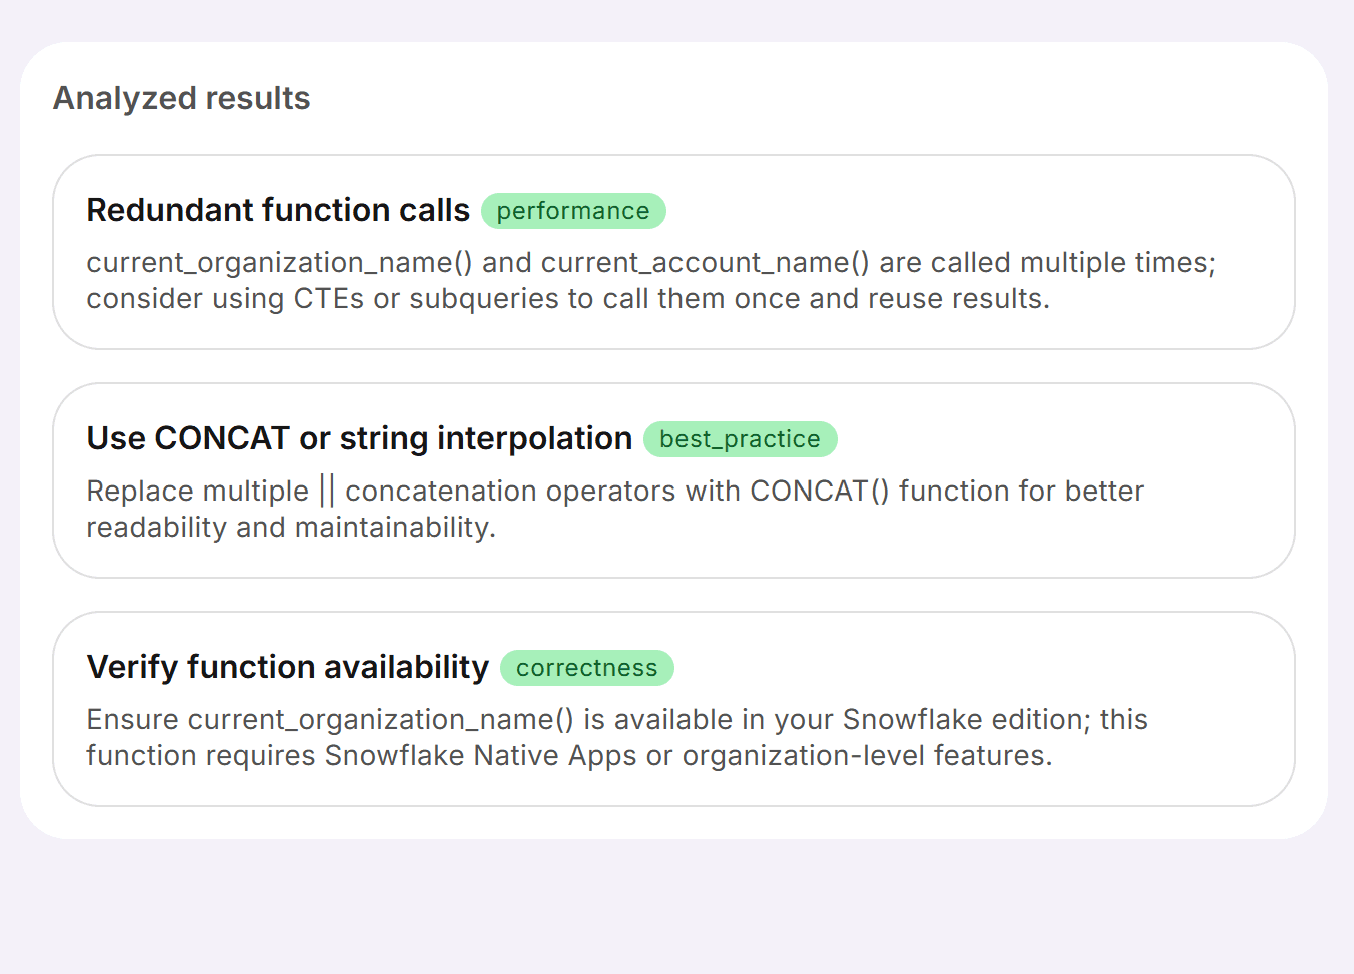Click the "||" operator in the CONCAT suggestion

(327, 491)
